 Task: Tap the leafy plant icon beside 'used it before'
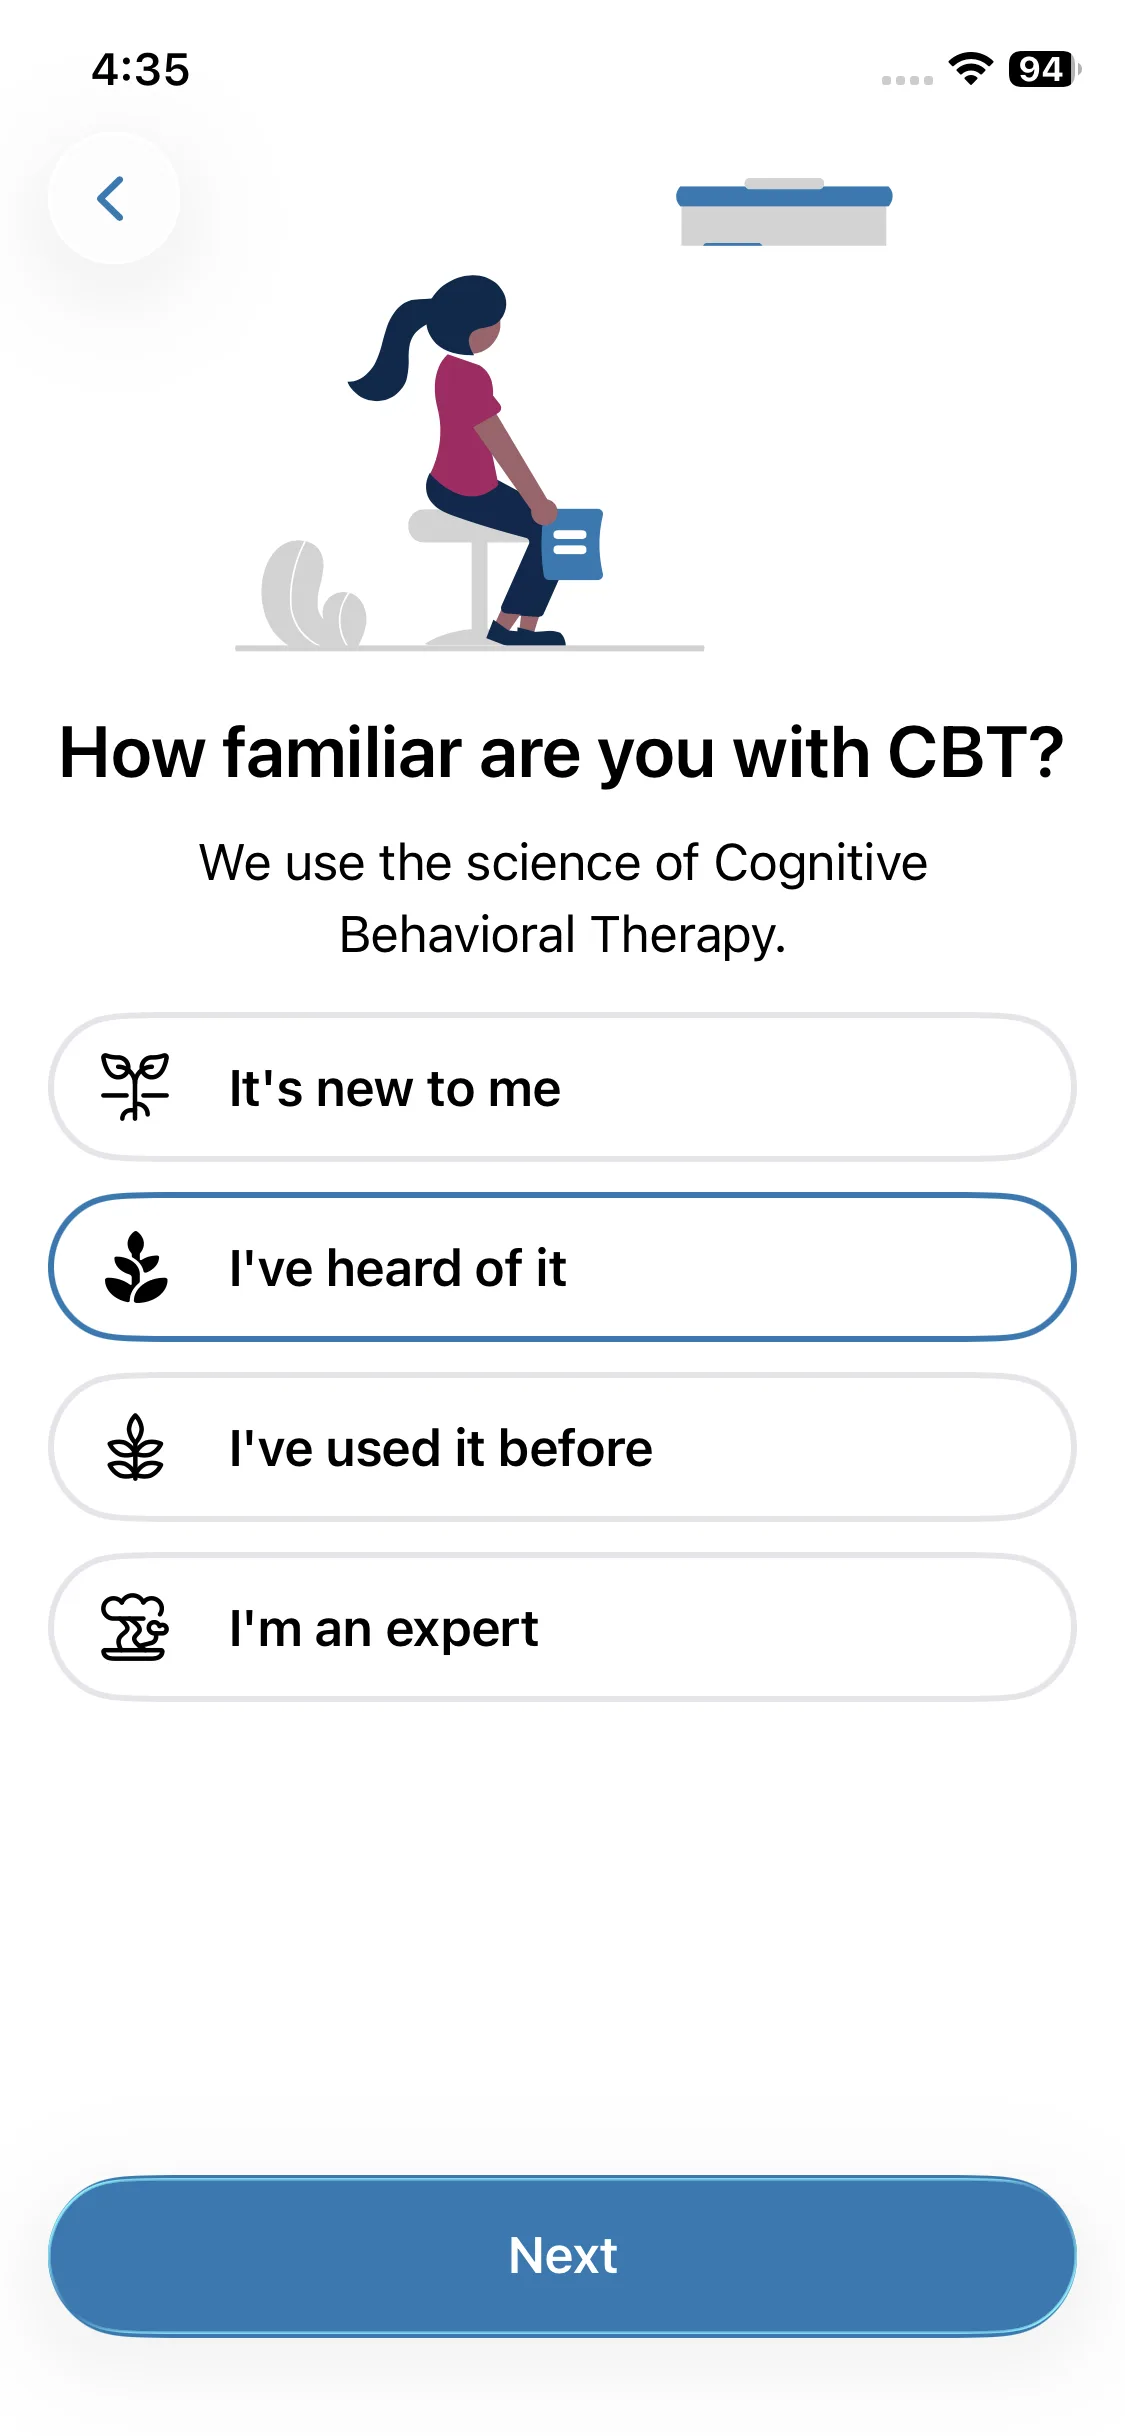tap(135, 1447)
